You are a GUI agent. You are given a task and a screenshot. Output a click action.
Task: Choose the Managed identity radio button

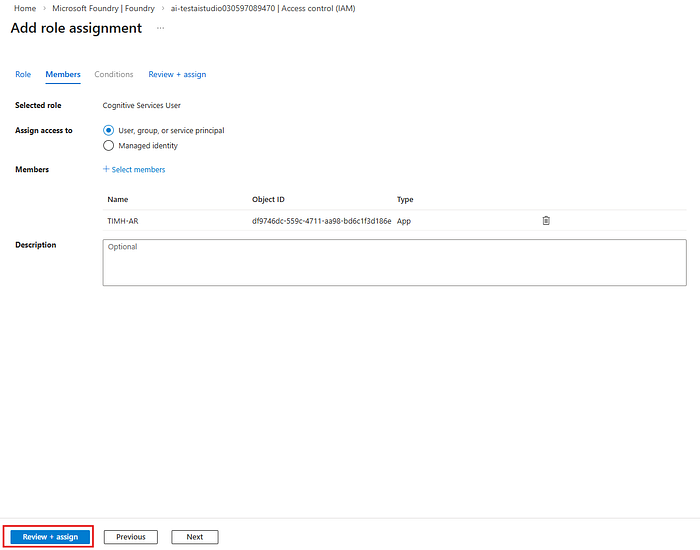(109, 146)
